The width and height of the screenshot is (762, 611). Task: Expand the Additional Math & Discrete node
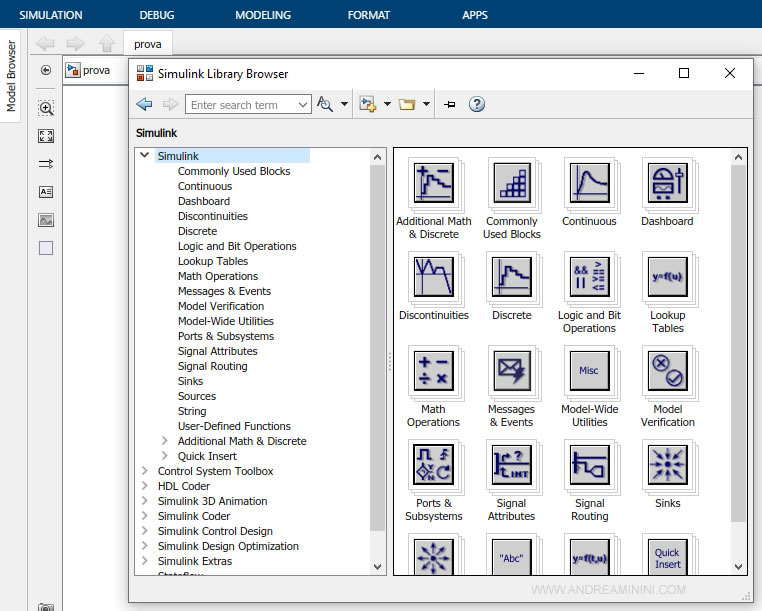pyautogui.click(x=165, y=441)
